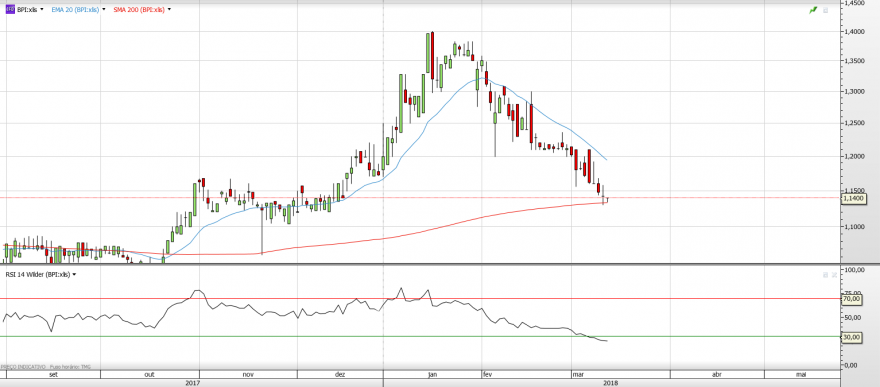Click the 2018 year label on time axis
The height and width of the screenshot is (387, 880).
point(610,383)
